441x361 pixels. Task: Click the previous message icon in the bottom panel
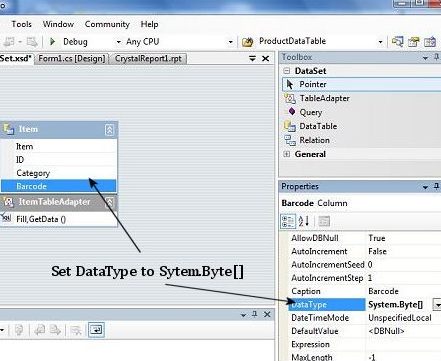40,330
